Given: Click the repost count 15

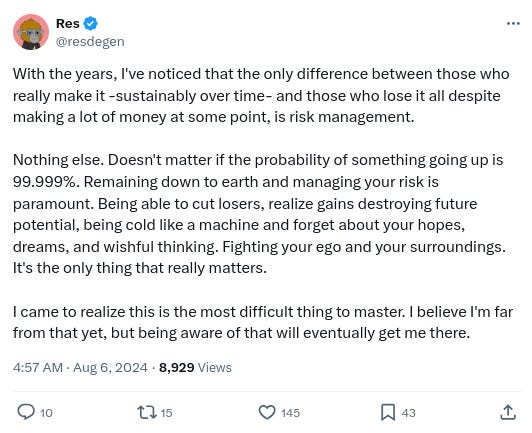Looking at the screenshot, I should point(166,413).
